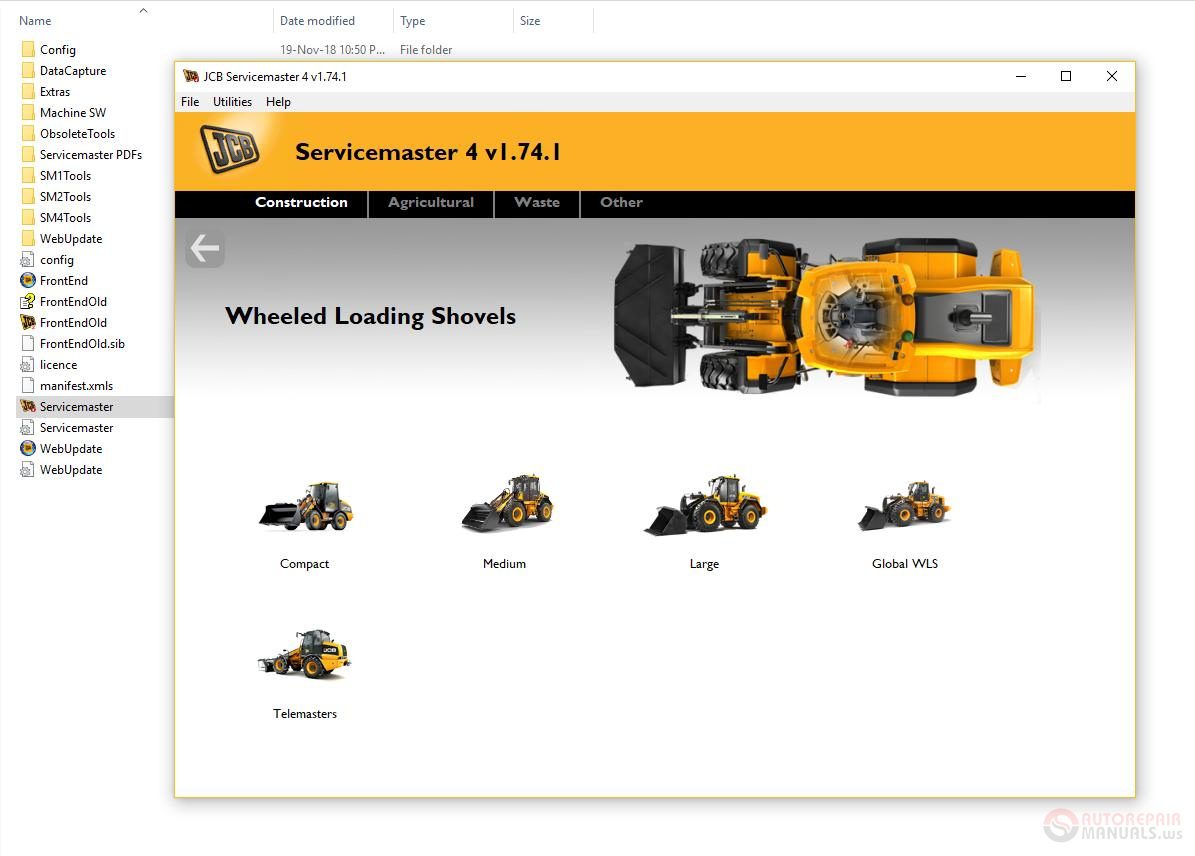This screenshot has height=856, width=1195.
Task: Click the Large label text
Action: (704, 564)
